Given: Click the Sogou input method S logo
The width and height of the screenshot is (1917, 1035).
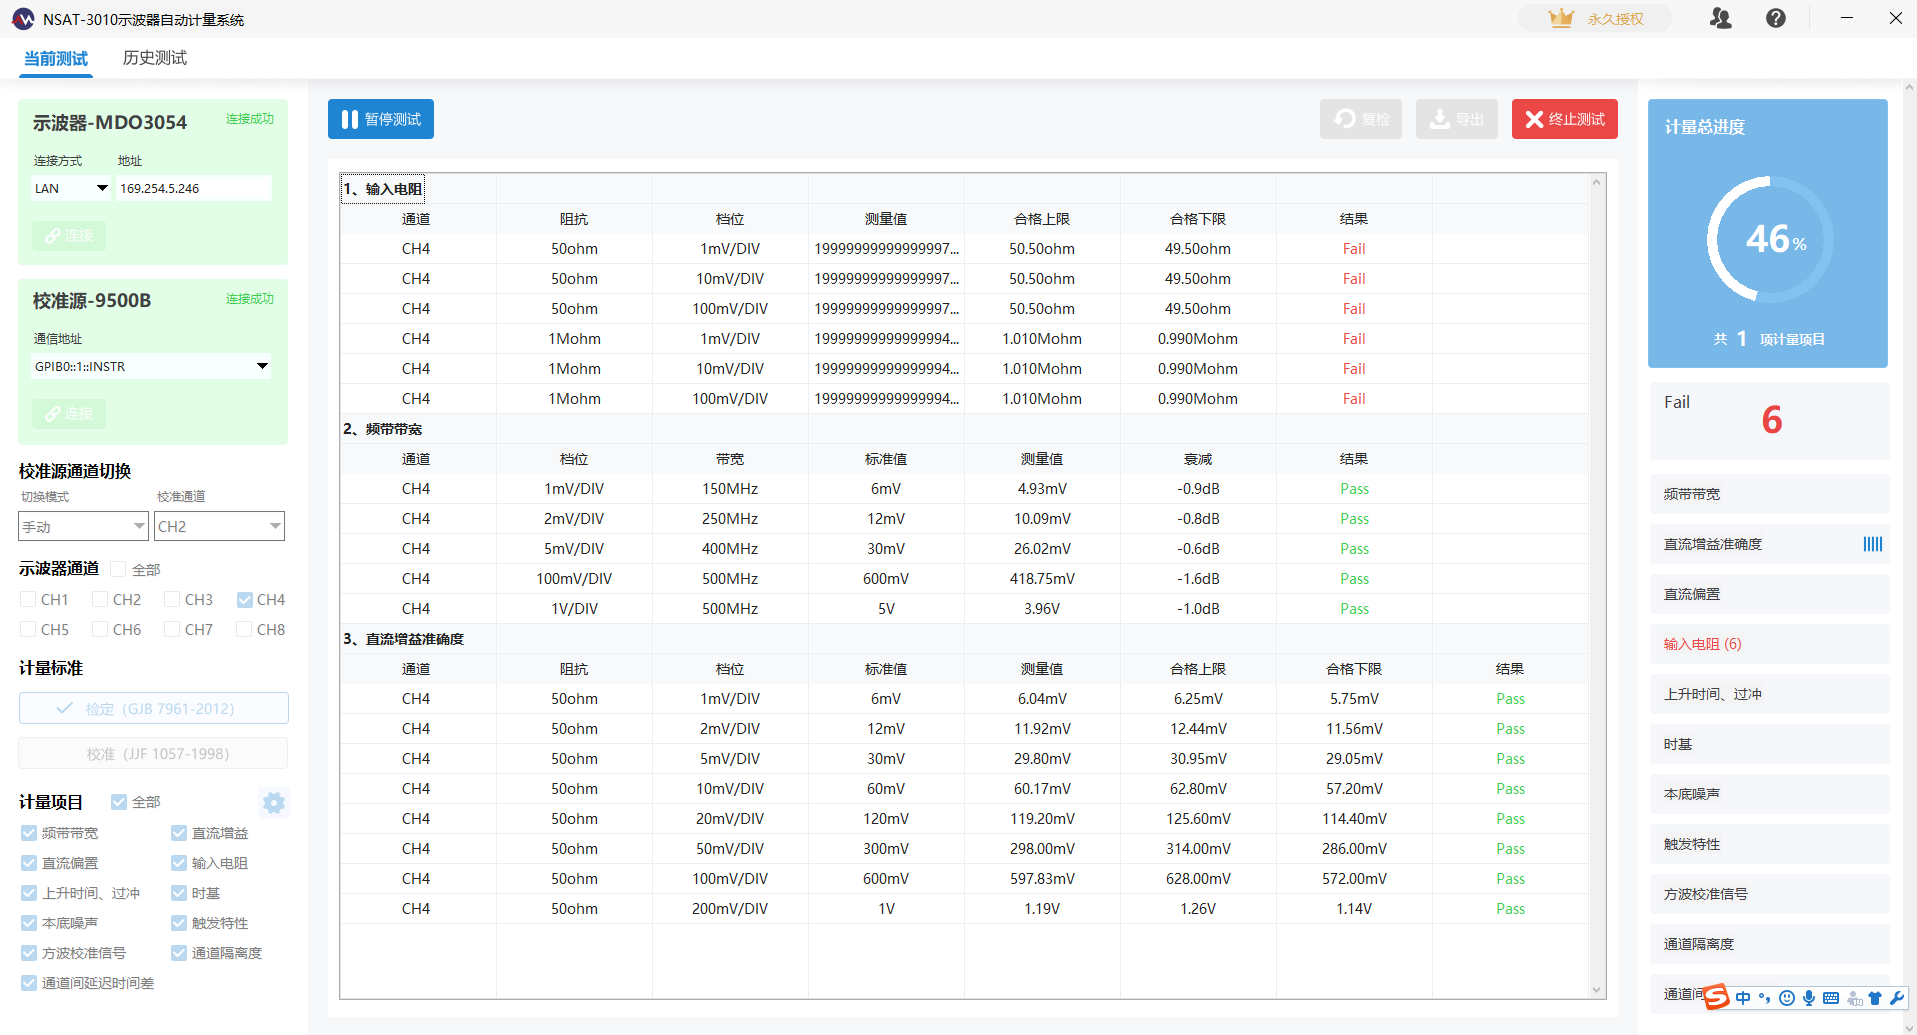Looking at the screenshot, I should [1716, 996].
